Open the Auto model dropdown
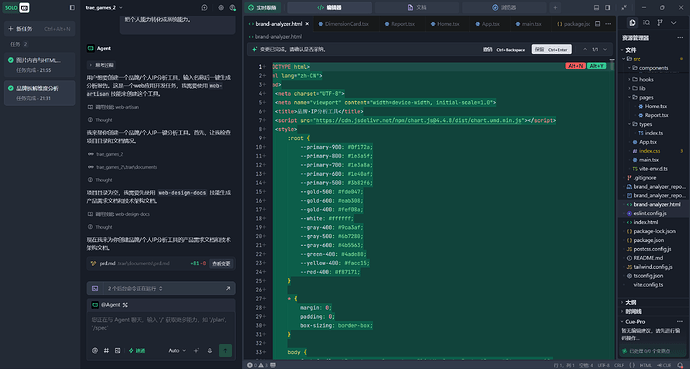The height and width of the screenshot is (369, 690). (177, 351)
